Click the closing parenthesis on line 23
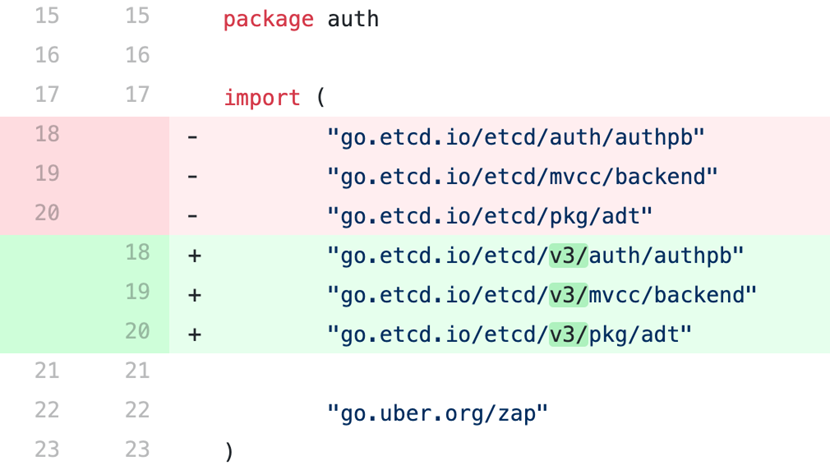The image size is (830, 470). 229,451
